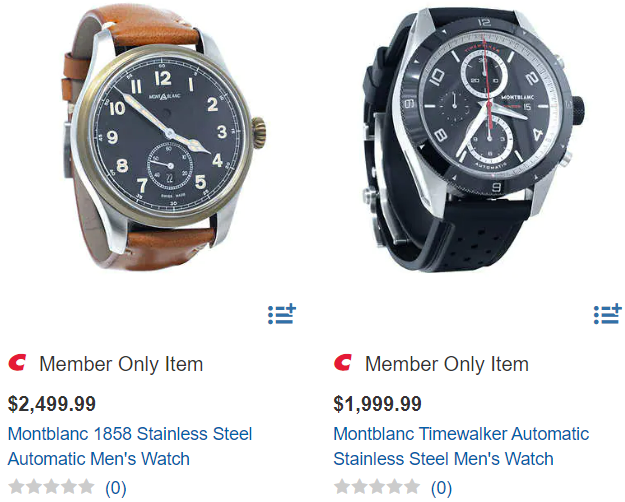Select the $2,499.99 price
Screen dimensions: 625x502
pyautogui.click(x=52, y=404)
